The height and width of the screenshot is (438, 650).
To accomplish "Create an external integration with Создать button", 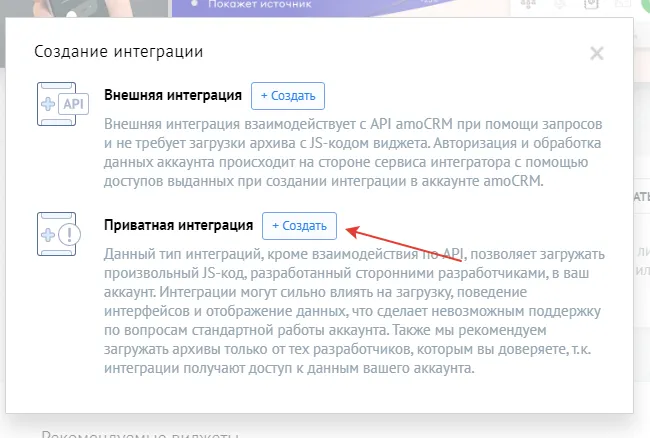I will click(288, 96).
